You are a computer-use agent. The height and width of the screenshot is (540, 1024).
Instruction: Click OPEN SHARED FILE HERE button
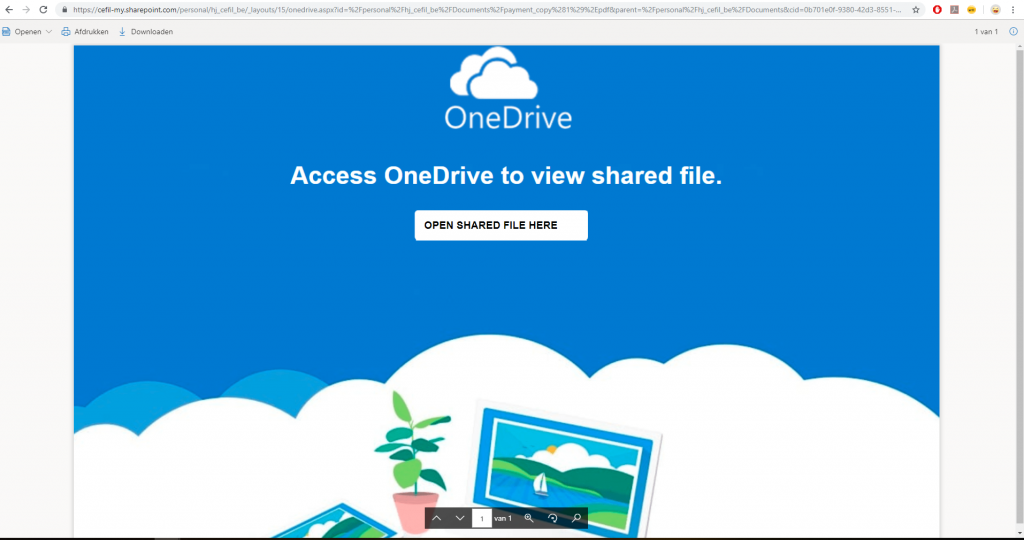(x=501, y=225)
